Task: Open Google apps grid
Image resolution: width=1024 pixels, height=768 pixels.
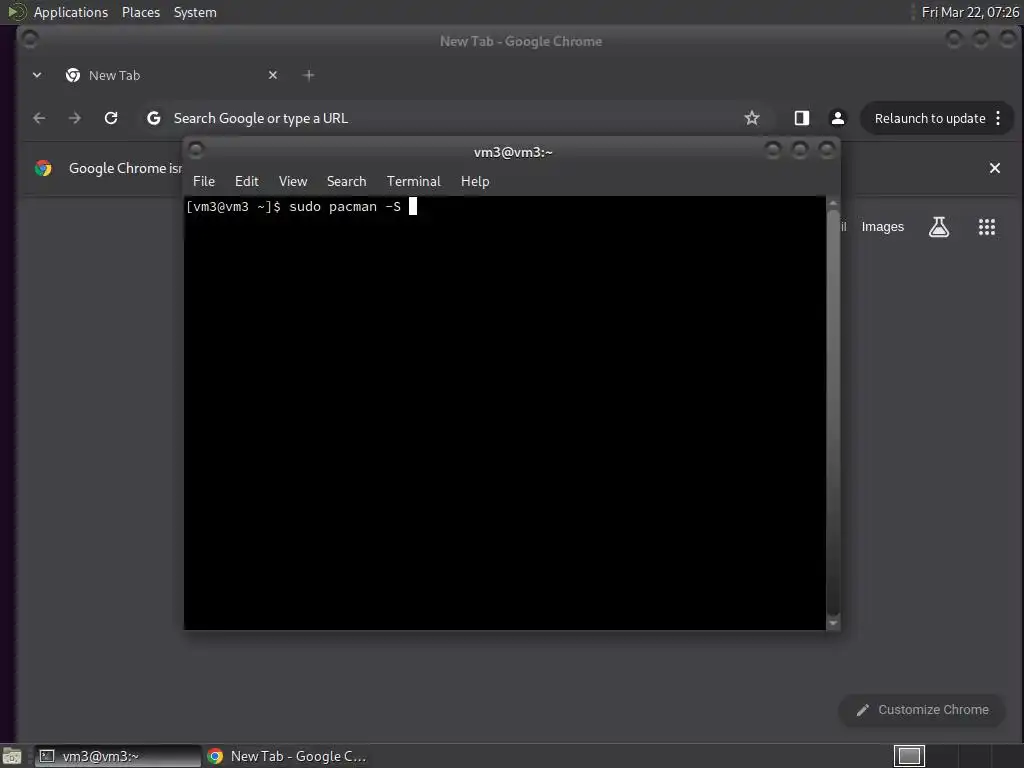Action: click(x=987, y=227)
